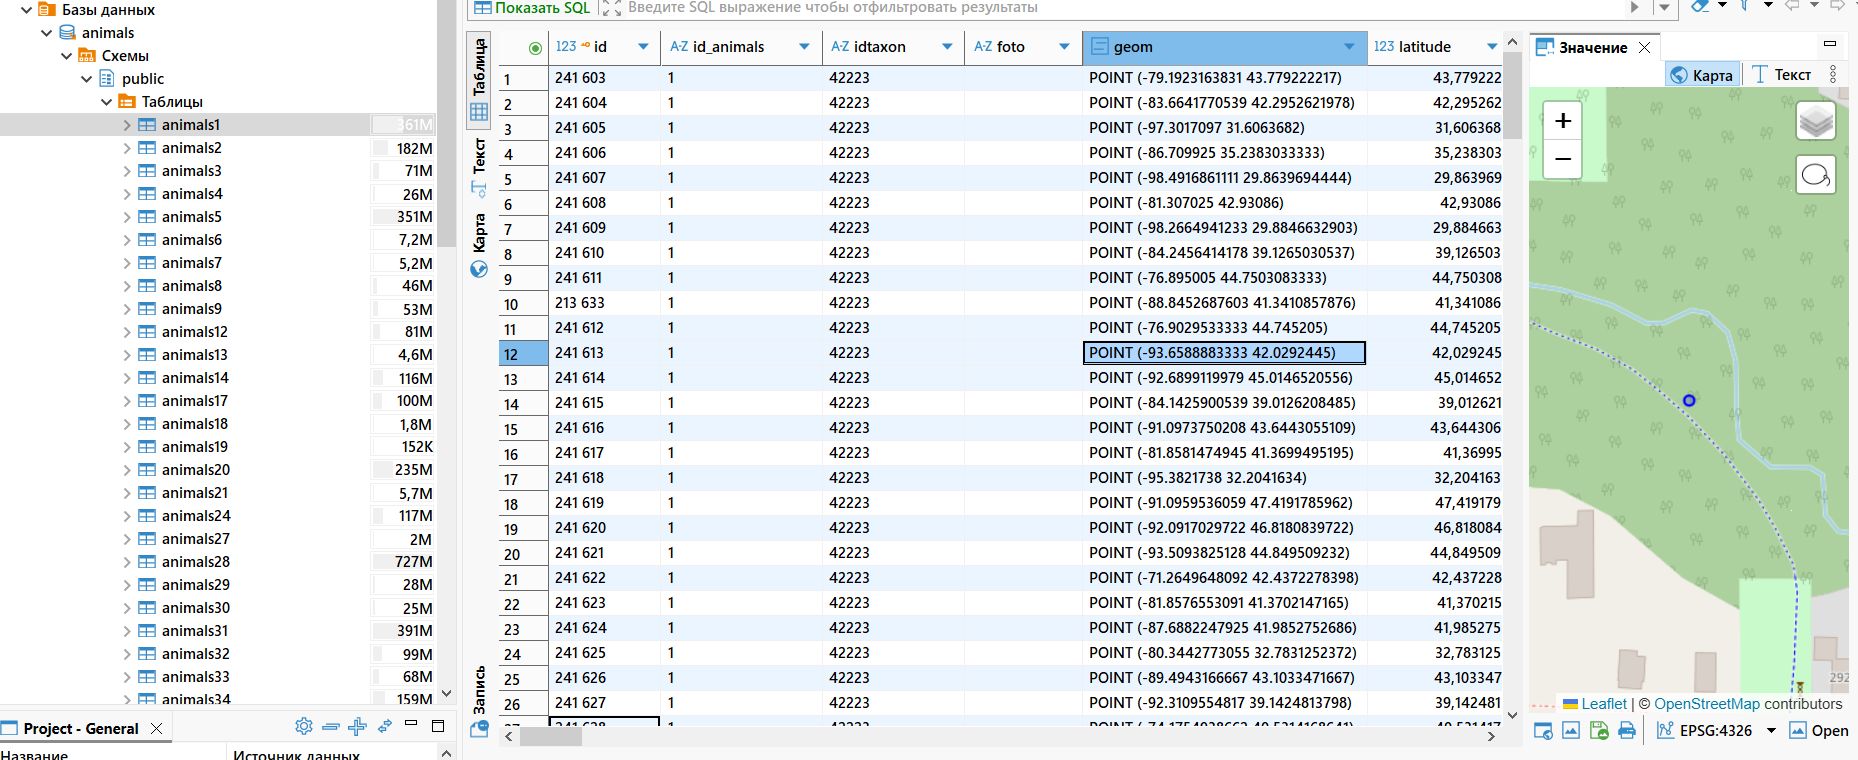1858x760 pixels.
Task: Collapse the Базы данных tree node
Action: click(27, 10)
